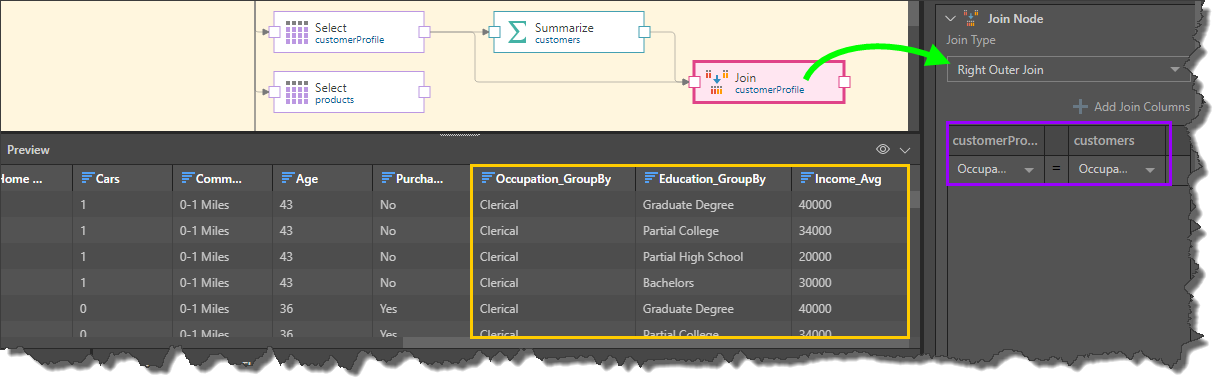Screen dimensions: 1228x392
Task: Click the Select customerProfile table icon
Action: (297, 33)
